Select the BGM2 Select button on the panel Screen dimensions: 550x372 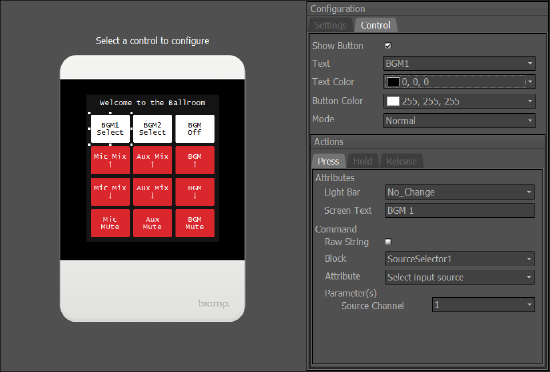point(152,129)
